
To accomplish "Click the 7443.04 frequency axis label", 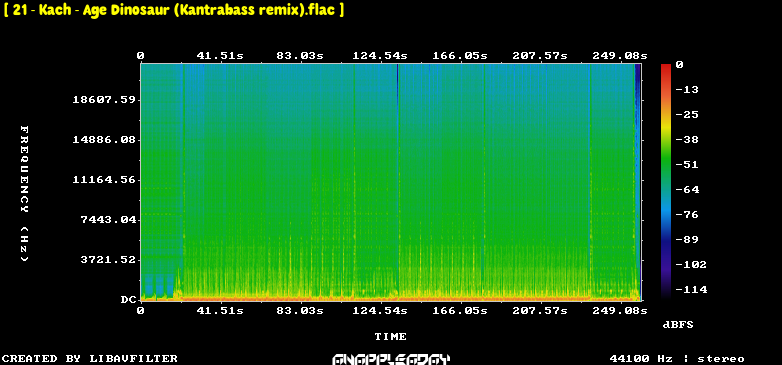I will (108, 219).
